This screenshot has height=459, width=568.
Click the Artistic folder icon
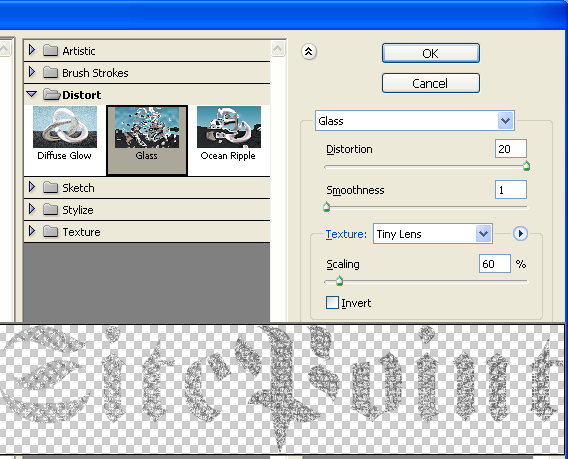[50, 50]
